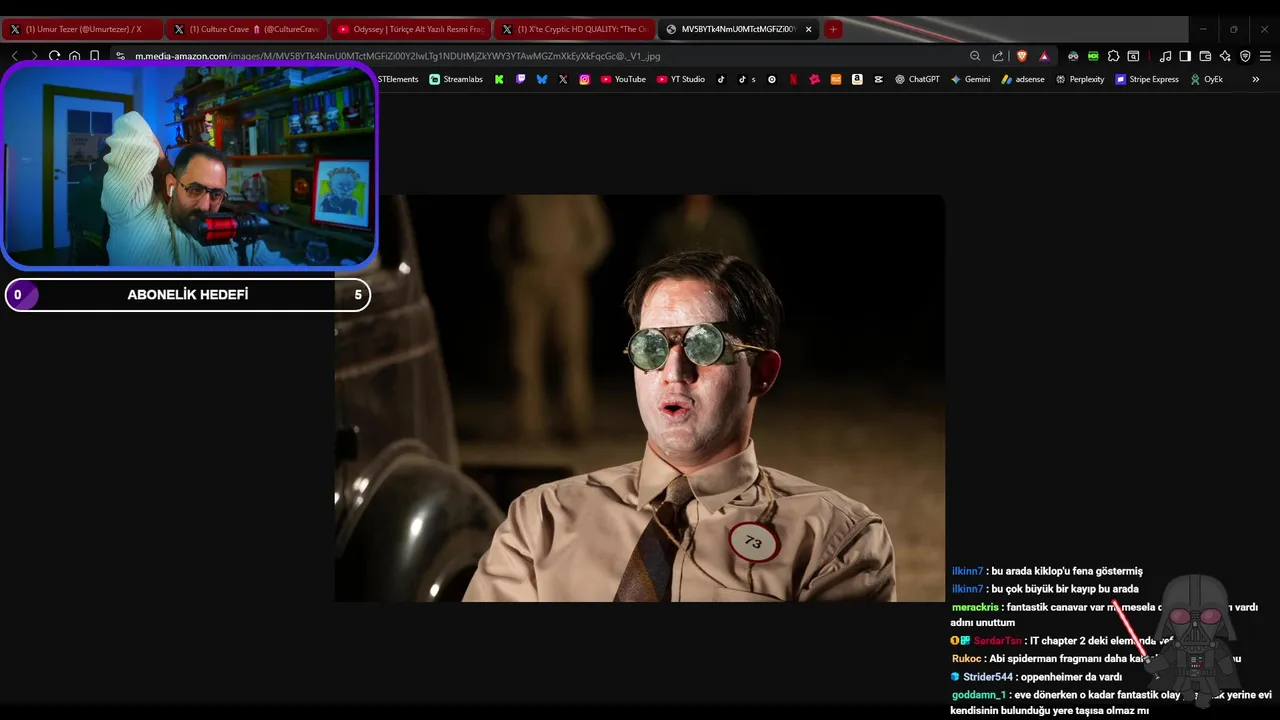Share this page with the share icon
The image size is (1280, 720).
tap(997, 56)
